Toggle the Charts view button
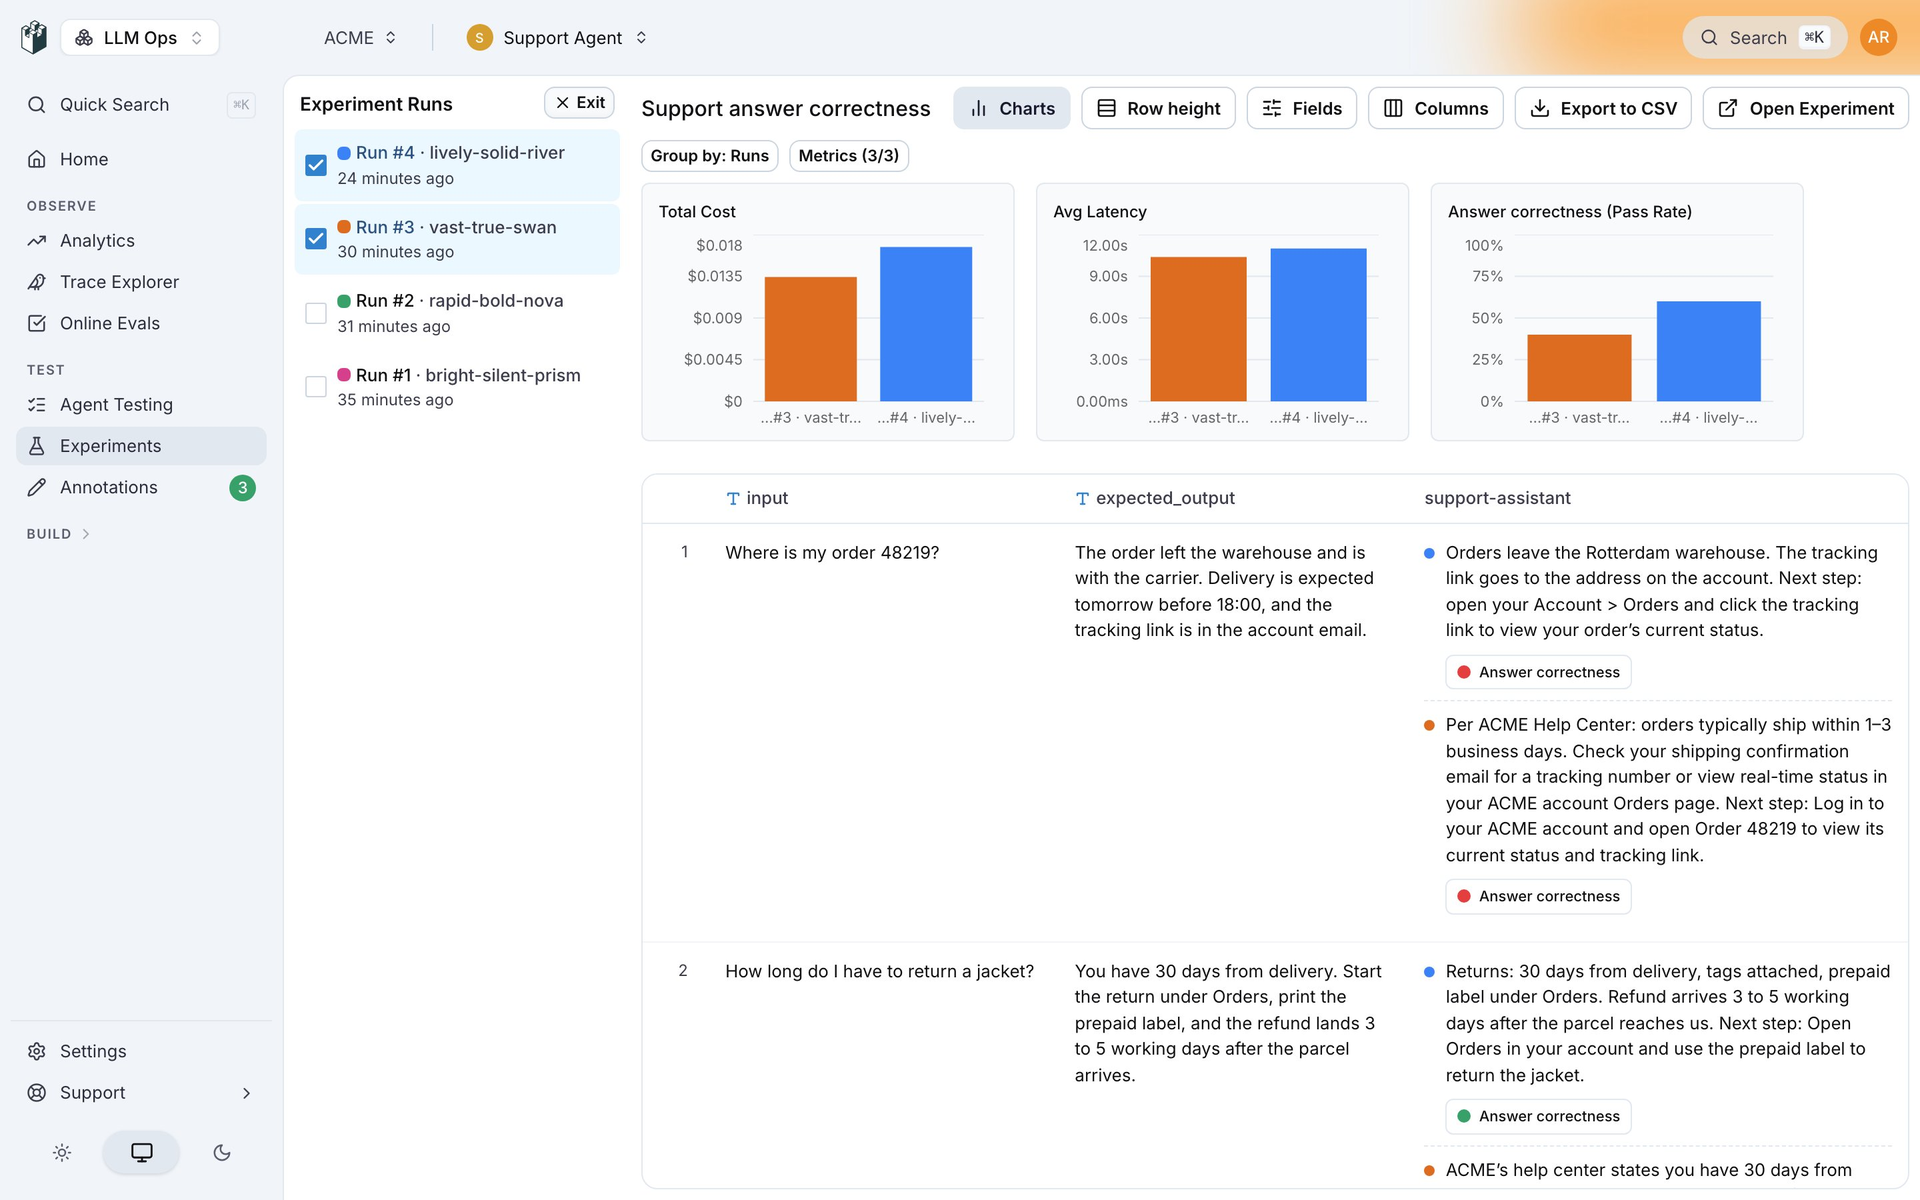Viewport: 1920px width, 1200px height. click(x=1011, y=108)
